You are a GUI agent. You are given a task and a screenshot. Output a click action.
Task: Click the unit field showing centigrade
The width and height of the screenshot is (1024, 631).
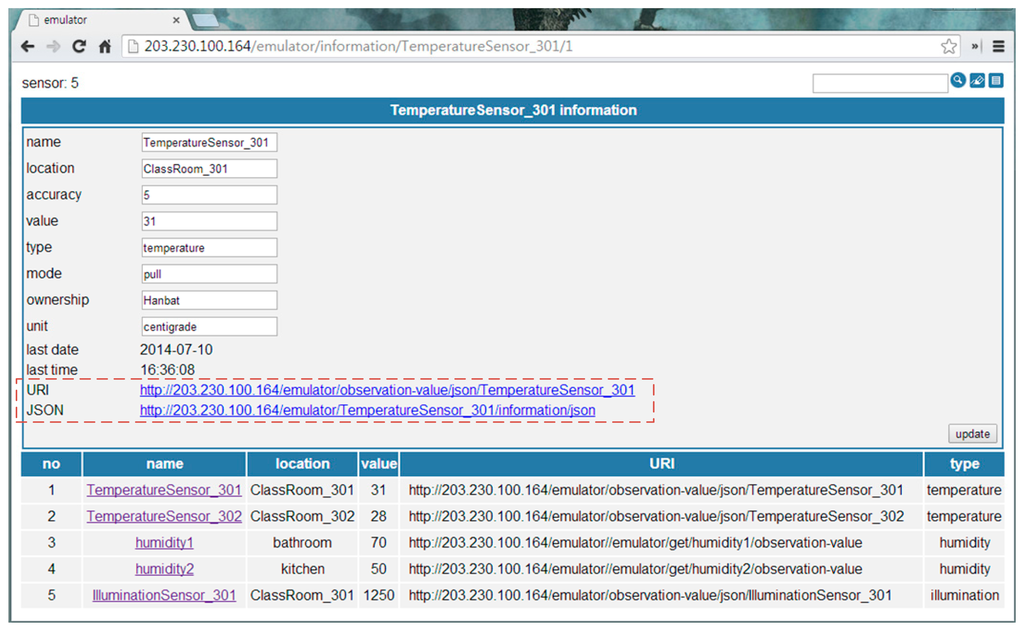209,326
